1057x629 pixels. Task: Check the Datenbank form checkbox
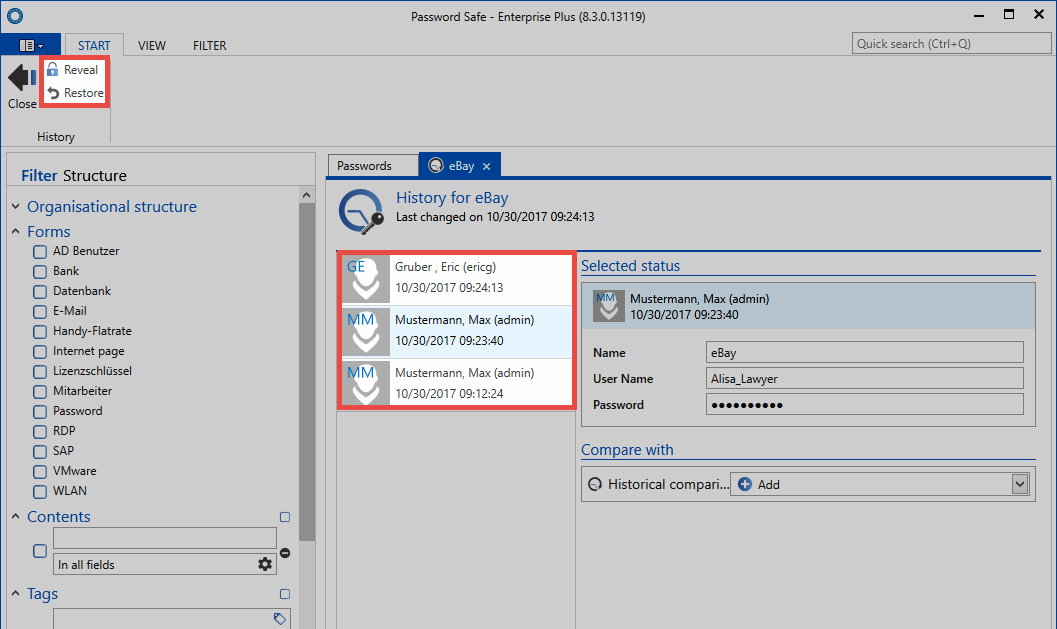click(40, 291)
